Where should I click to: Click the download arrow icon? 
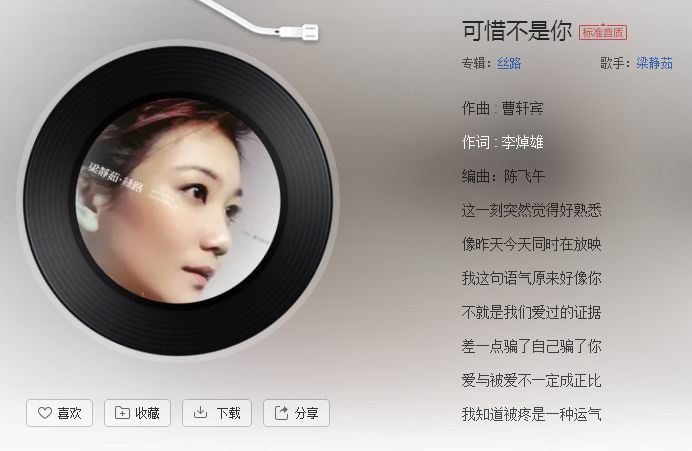(200, 412)
